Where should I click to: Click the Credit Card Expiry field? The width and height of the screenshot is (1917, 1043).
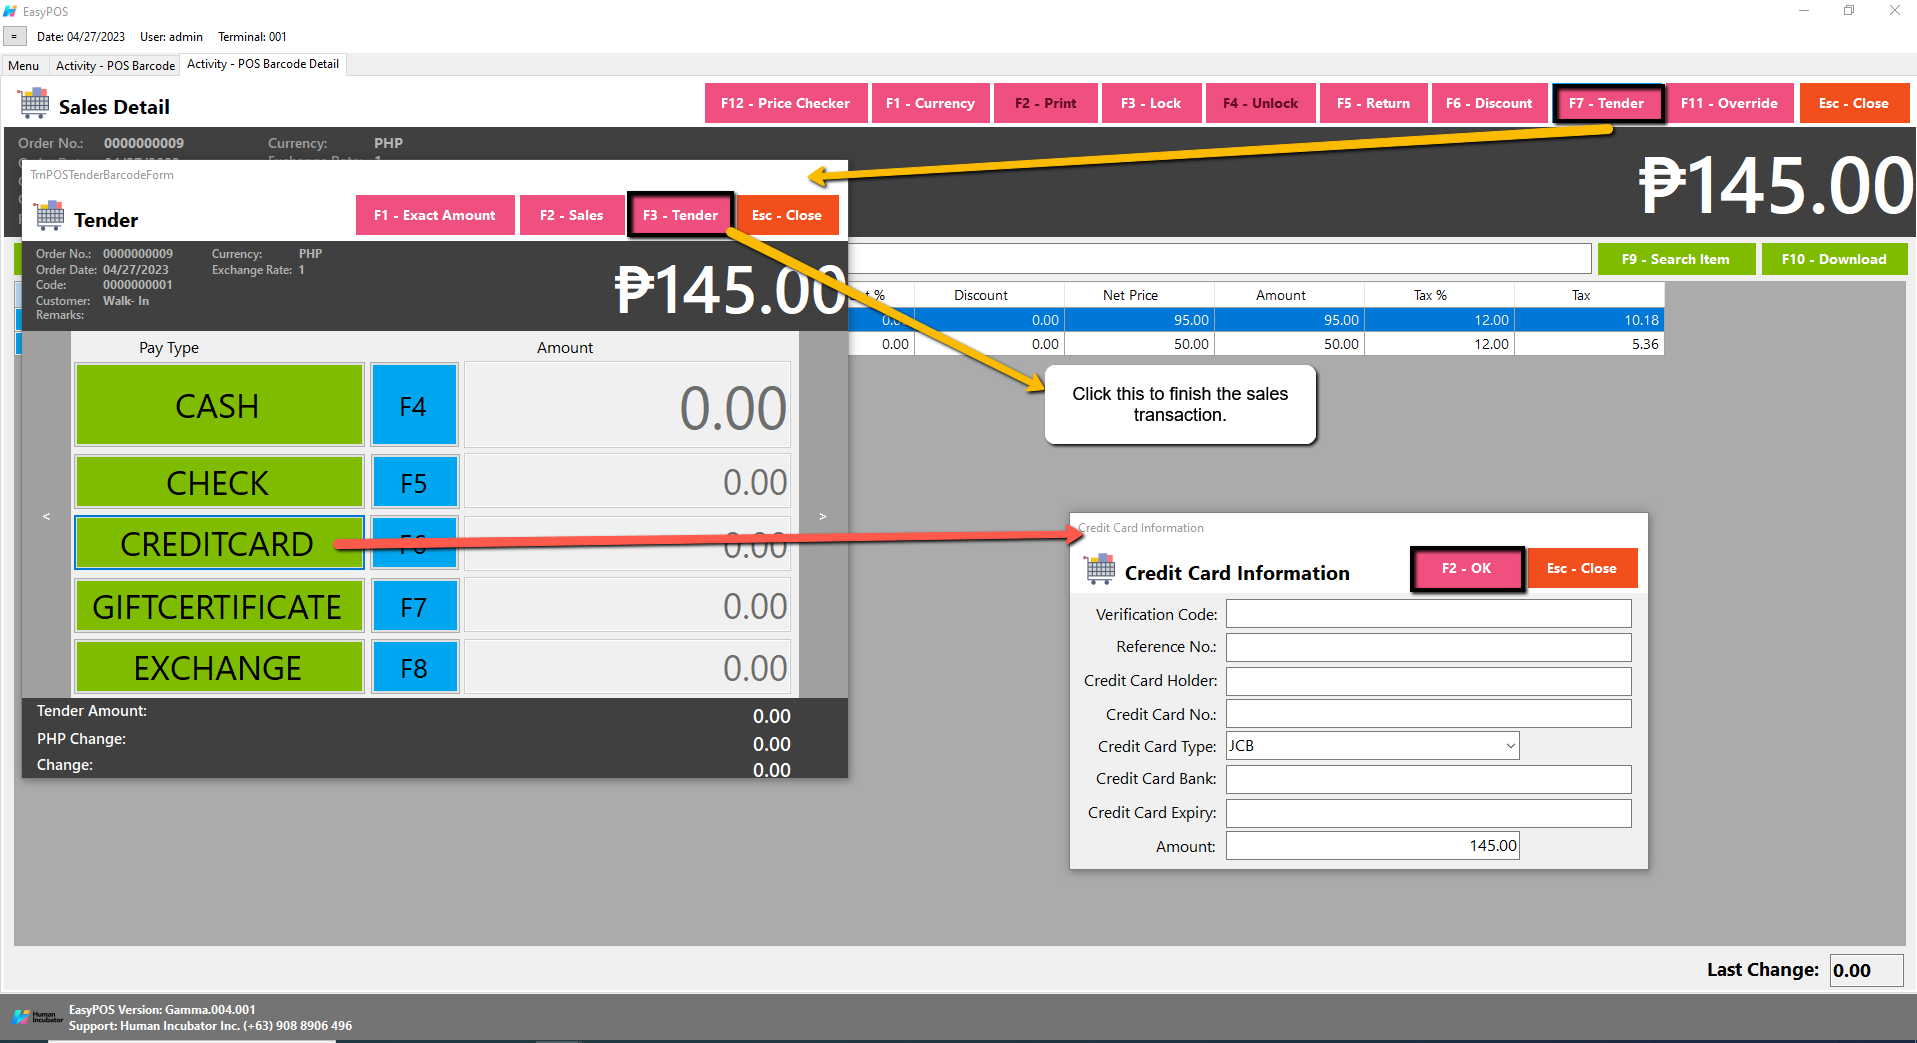(1429, 813)
